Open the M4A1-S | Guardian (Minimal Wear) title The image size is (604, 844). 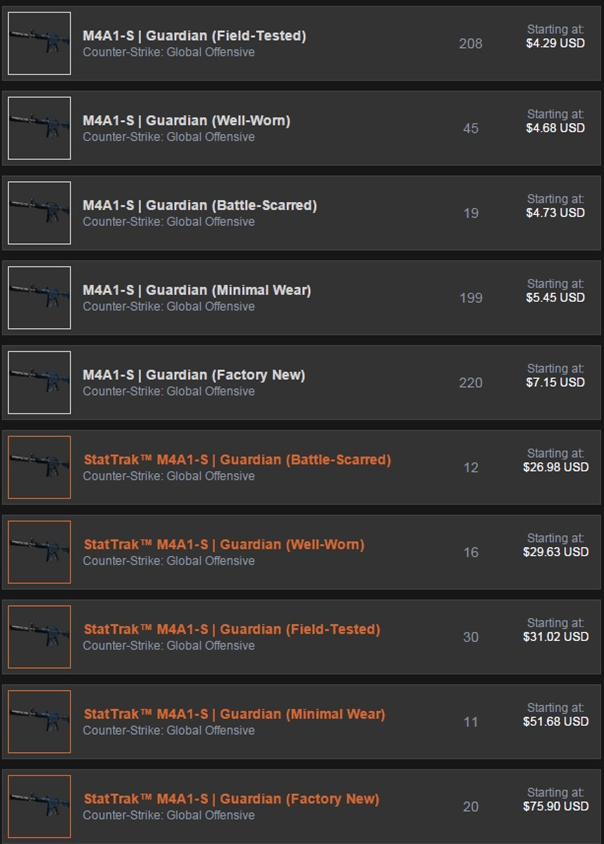(x=197, y=290)
